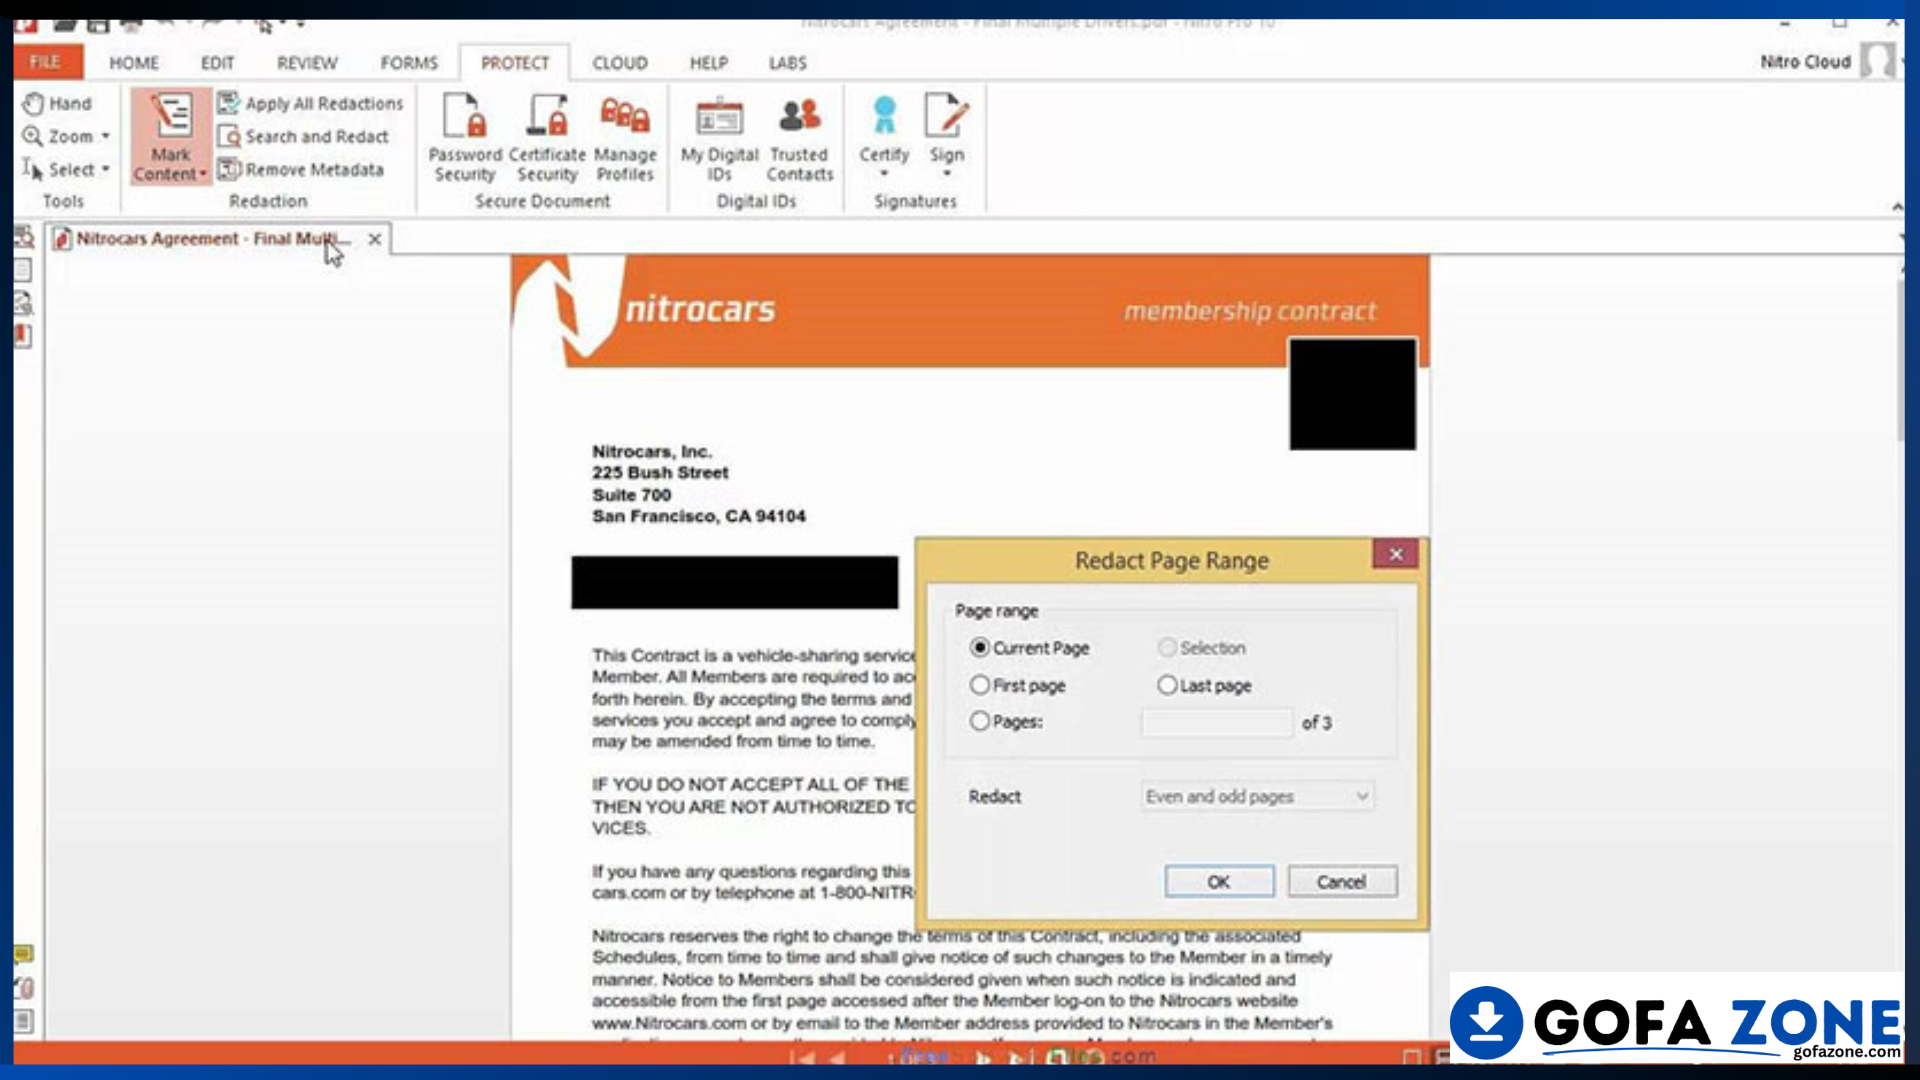Open My Digital IDs
Image resolution: width=1920 pixels, height=1080 pixels.
coord(720,138)
